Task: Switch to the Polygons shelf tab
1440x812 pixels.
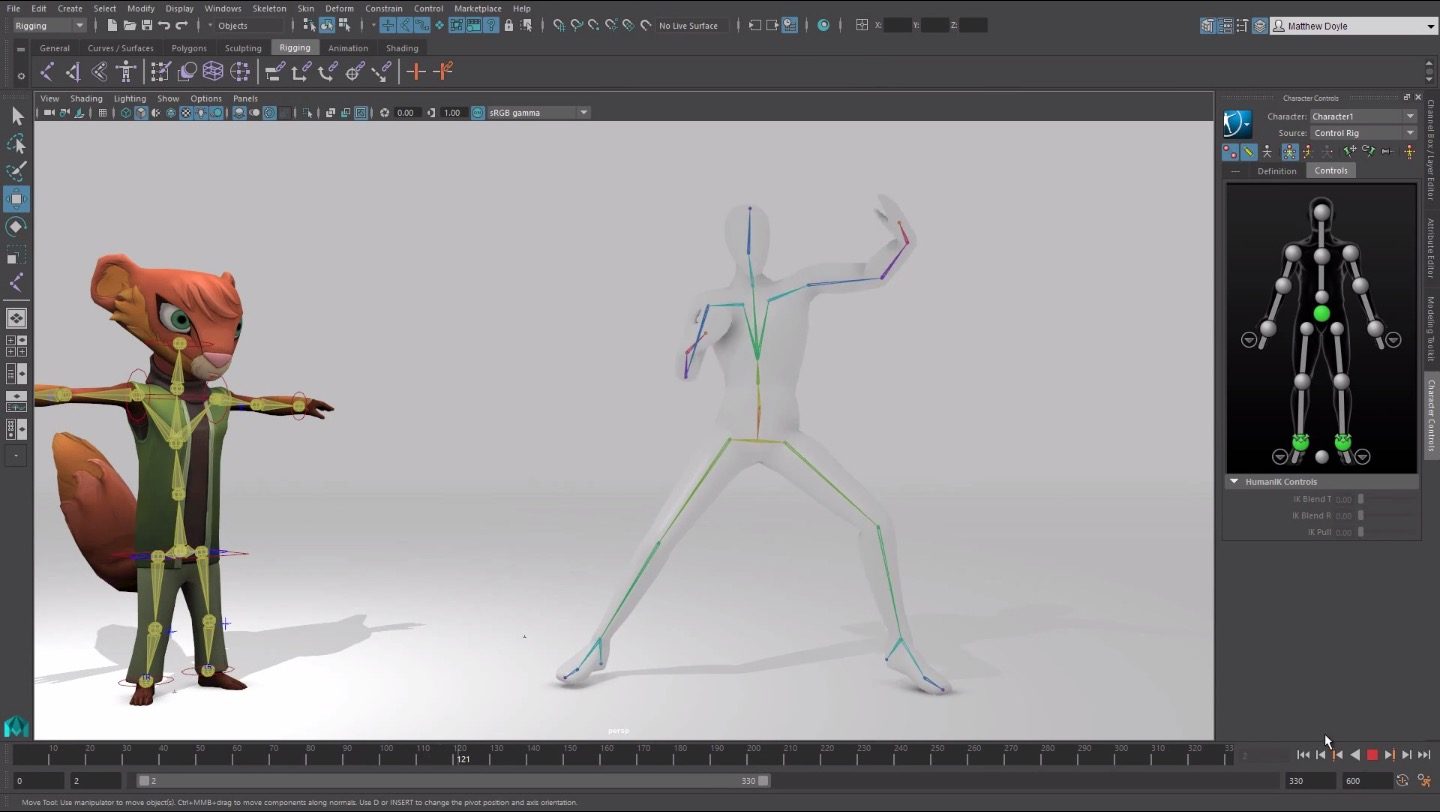Action: (188, 48)
